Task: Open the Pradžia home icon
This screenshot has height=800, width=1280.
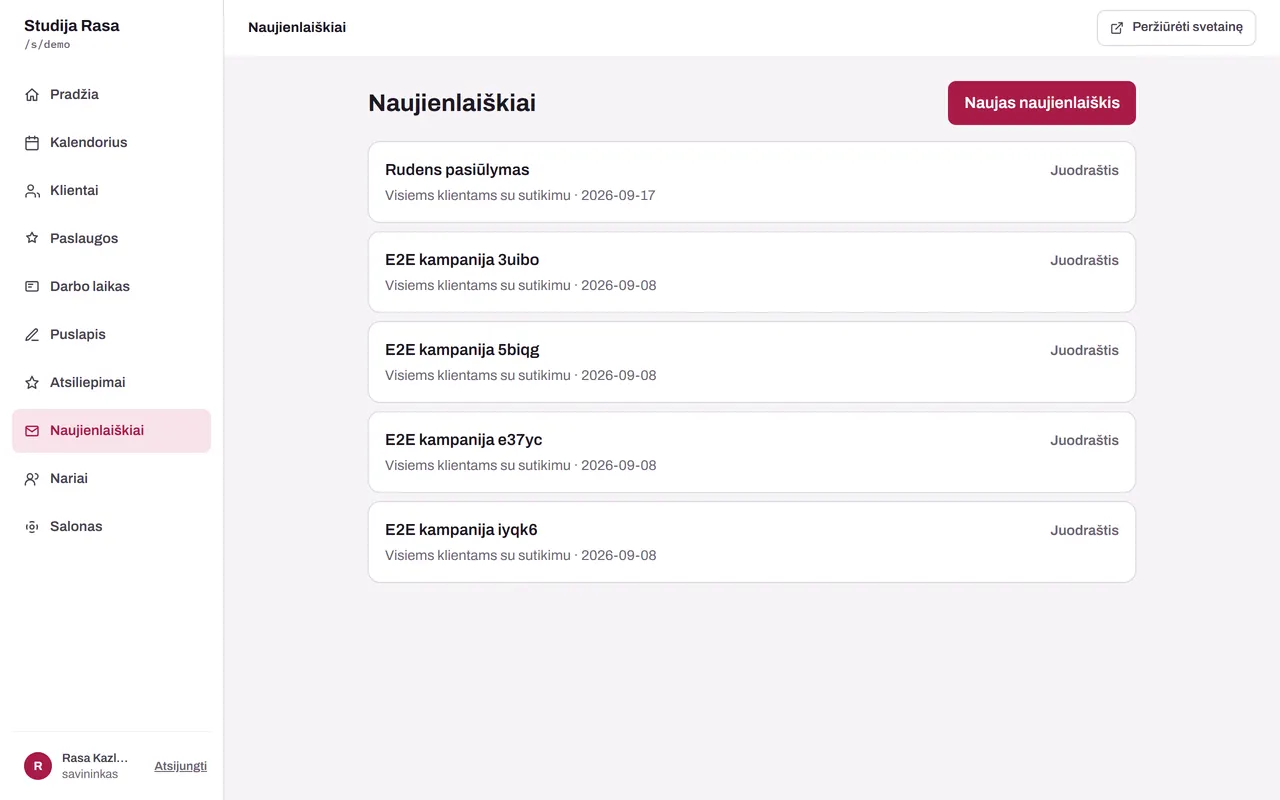Action: [32, 95]
